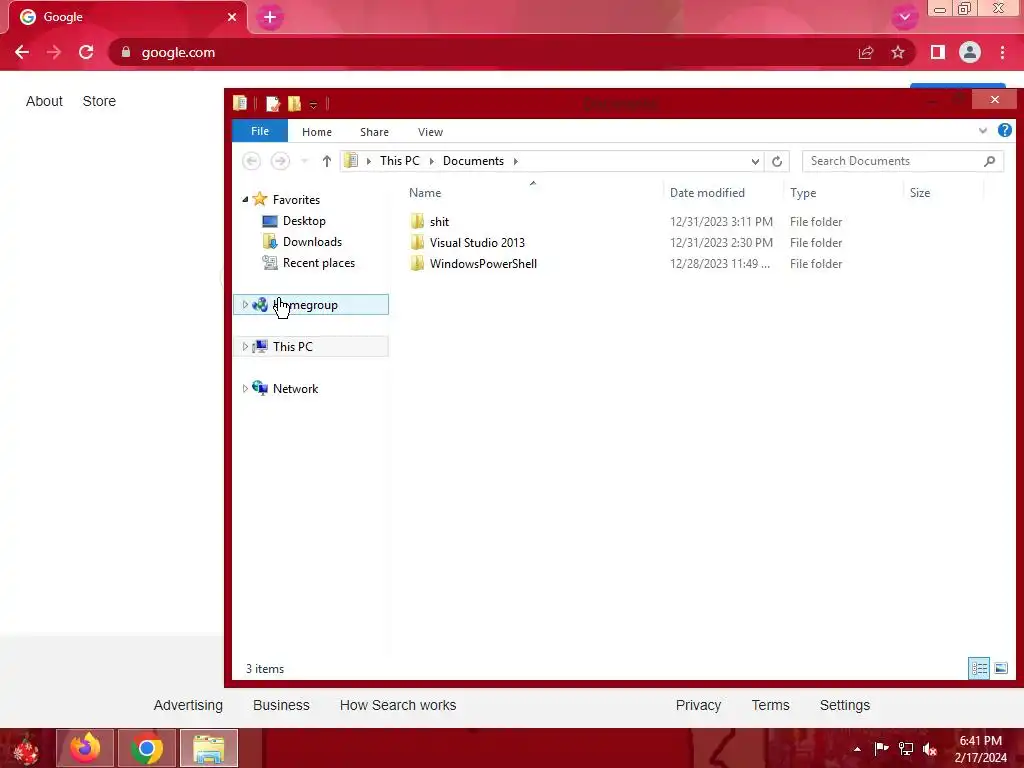Open Explorer Help icon
Image resolution: width=1024 pixels, height=768 pixels.
point(1004,130)
